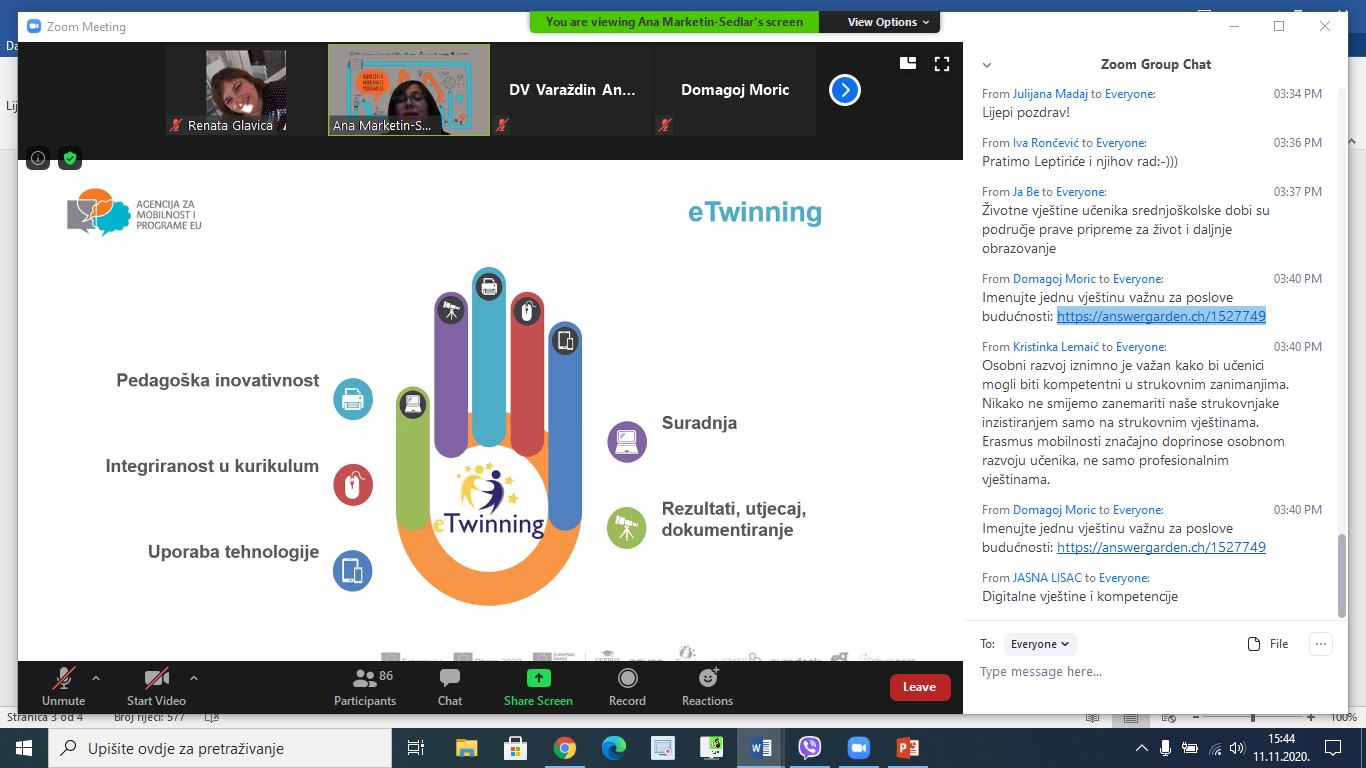The width and height of the screenshot is (1366, 768).
Task: Open Viber from the taskbar
Action: [x=809, y=748]
